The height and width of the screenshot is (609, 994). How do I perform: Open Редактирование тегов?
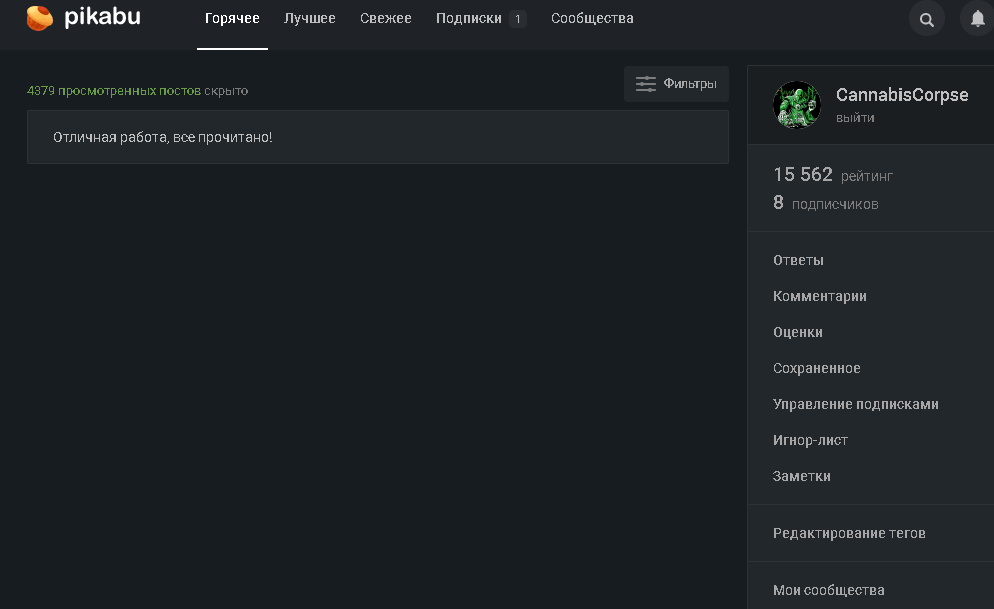(849, 533)
